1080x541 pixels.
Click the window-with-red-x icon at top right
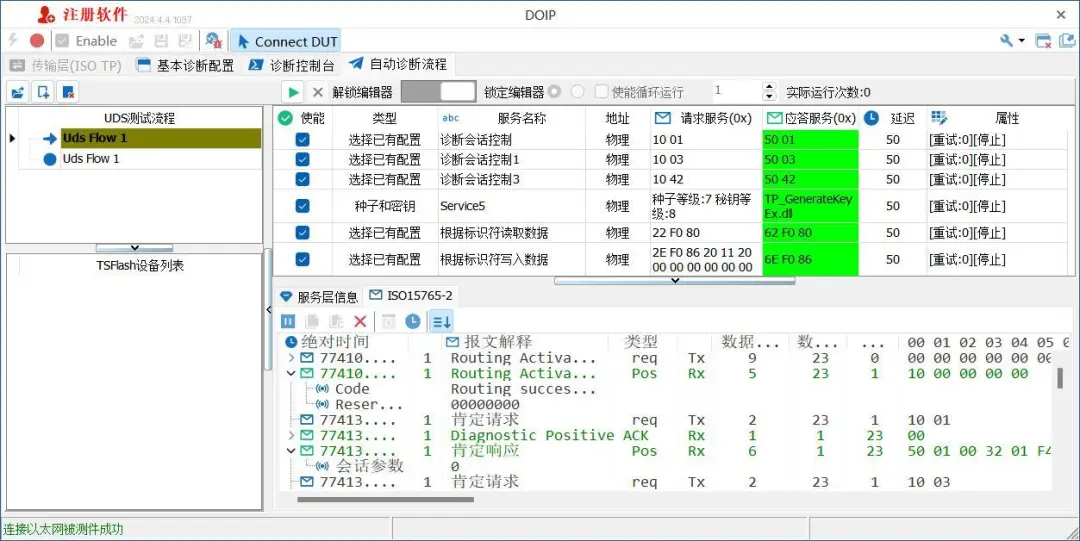[1043, 41]
